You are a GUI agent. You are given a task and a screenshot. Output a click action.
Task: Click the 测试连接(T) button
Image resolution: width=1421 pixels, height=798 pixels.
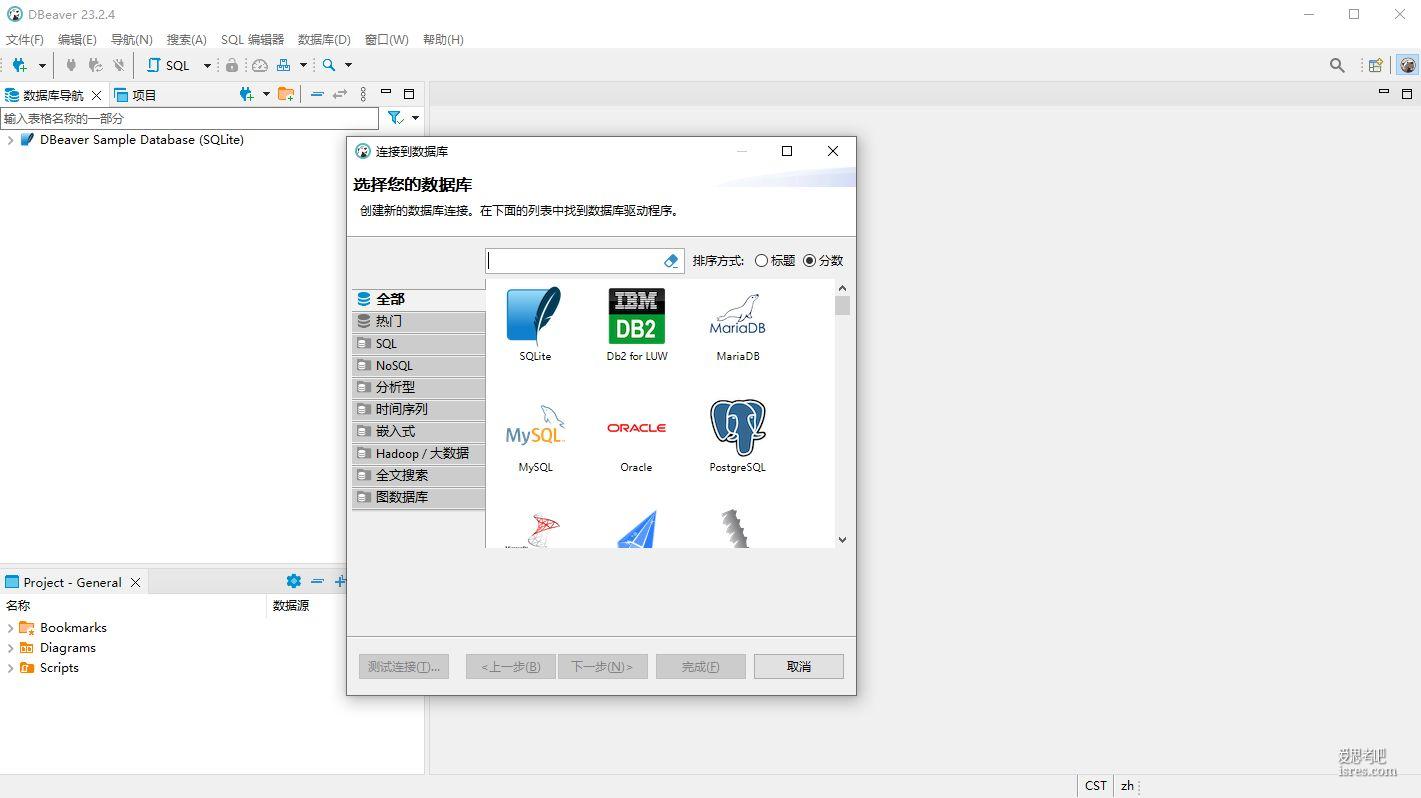click(x=404, y=667)
